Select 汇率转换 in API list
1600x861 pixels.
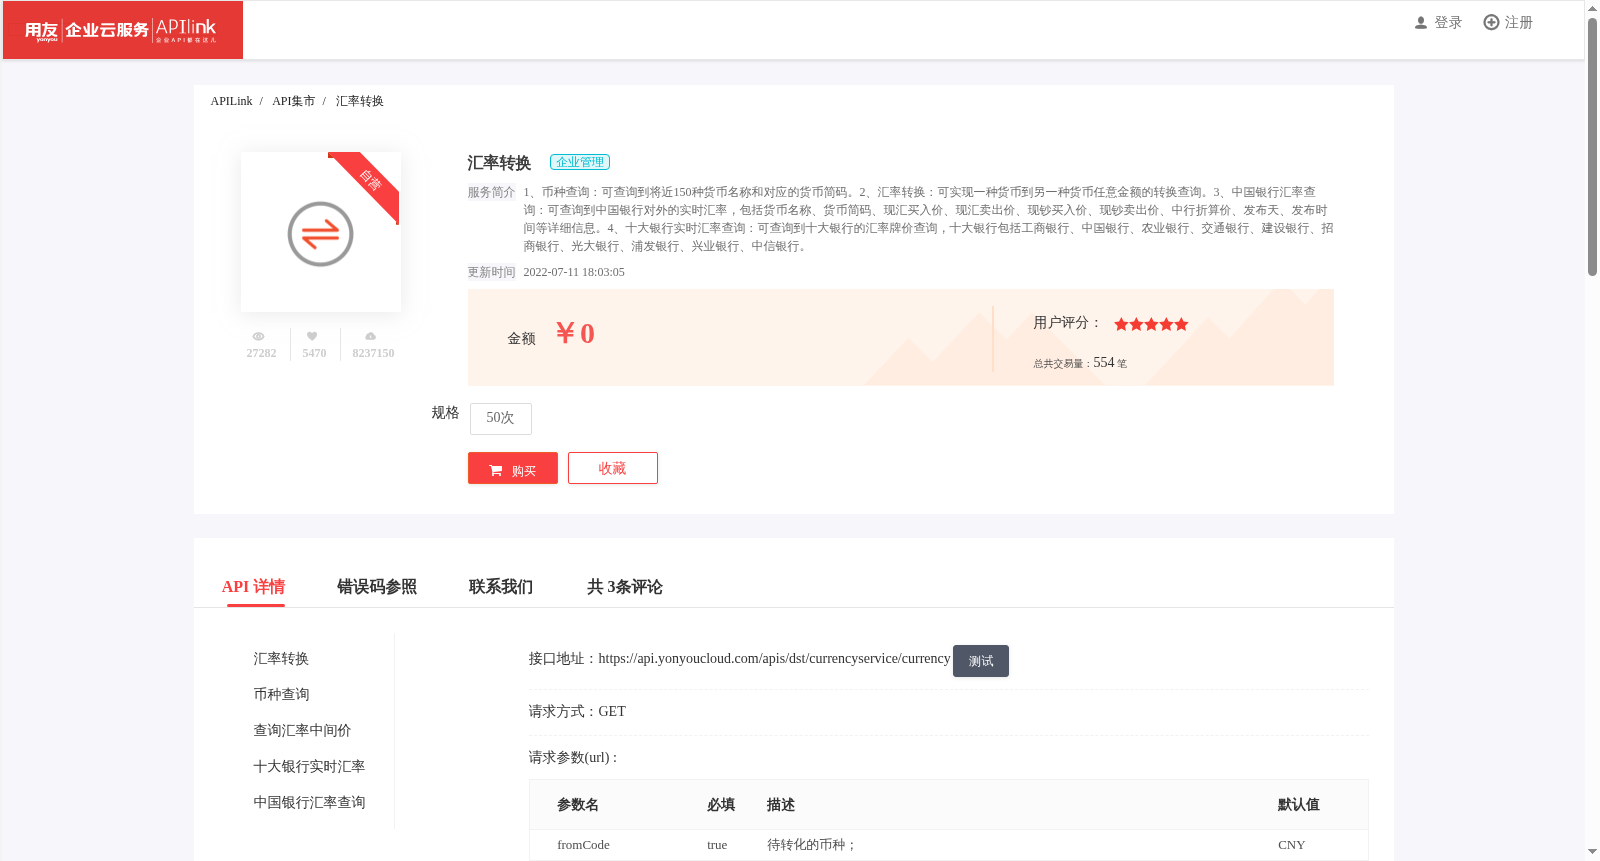[x=281, y=658]
